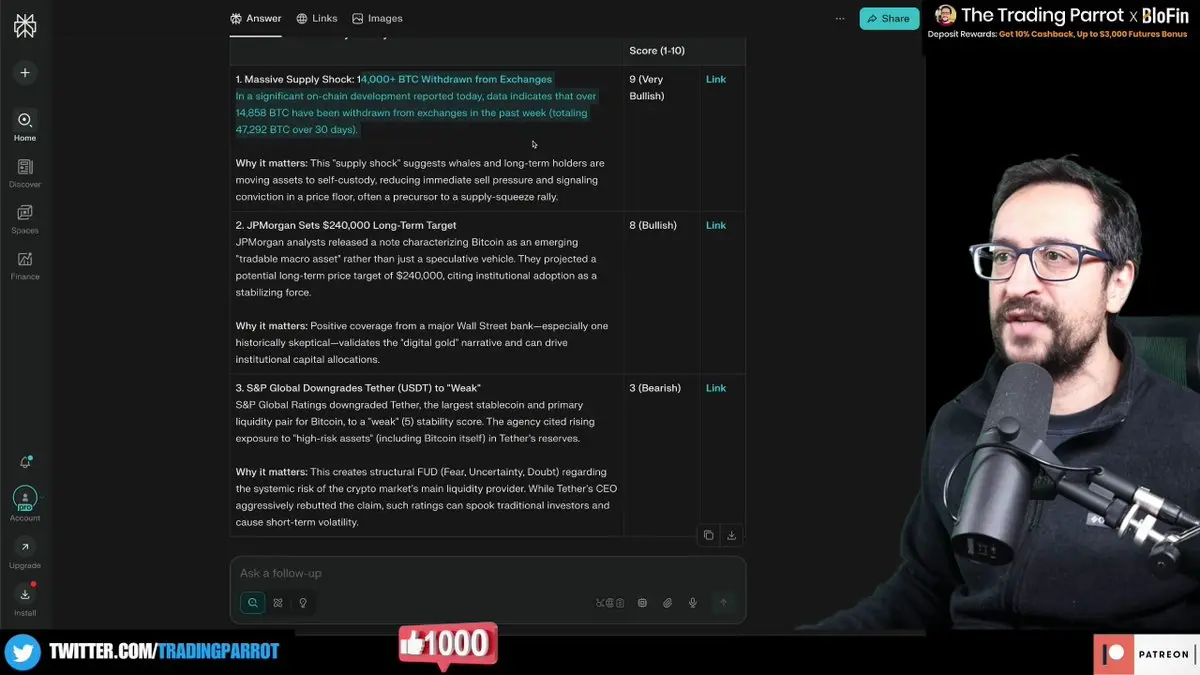The image size is (1200, 675).
Task: Download the table with download icon
Action: point(731,535)
